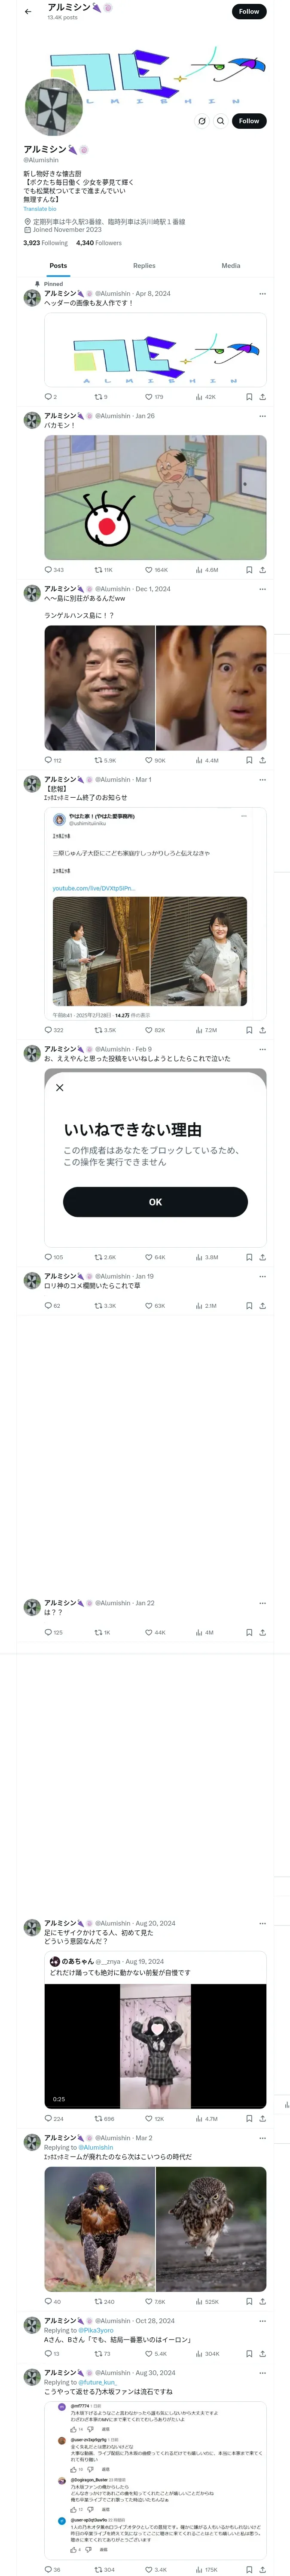This screenshot has height=2576, width=290.
Task: Share the Jan 19 post with 2.1M views
Action: coord(262,1306)
